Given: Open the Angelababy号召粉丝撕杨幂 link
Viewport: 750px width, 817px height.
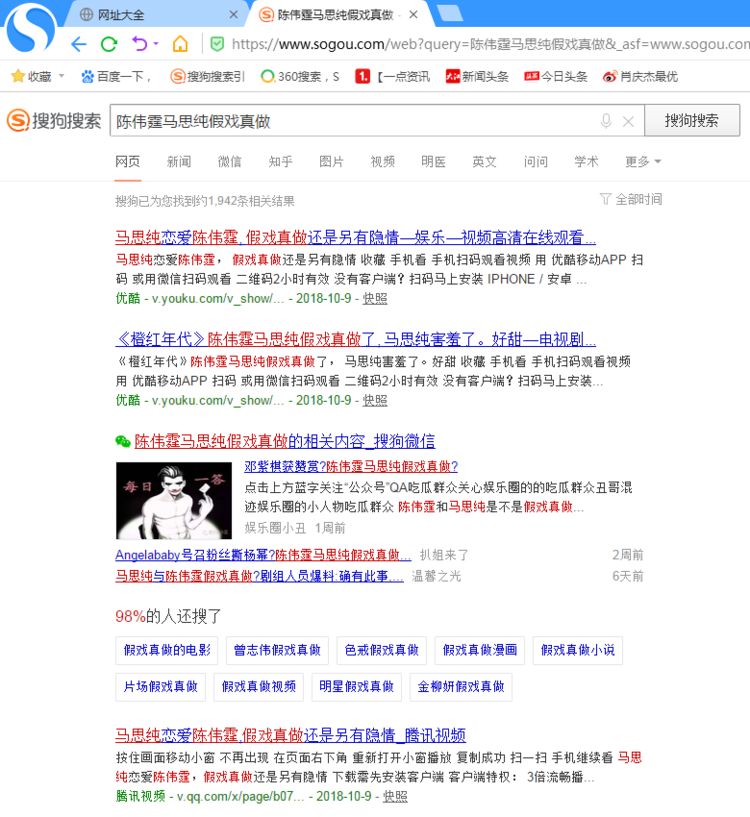Looking at the screenshot, I should pos(263,555).
